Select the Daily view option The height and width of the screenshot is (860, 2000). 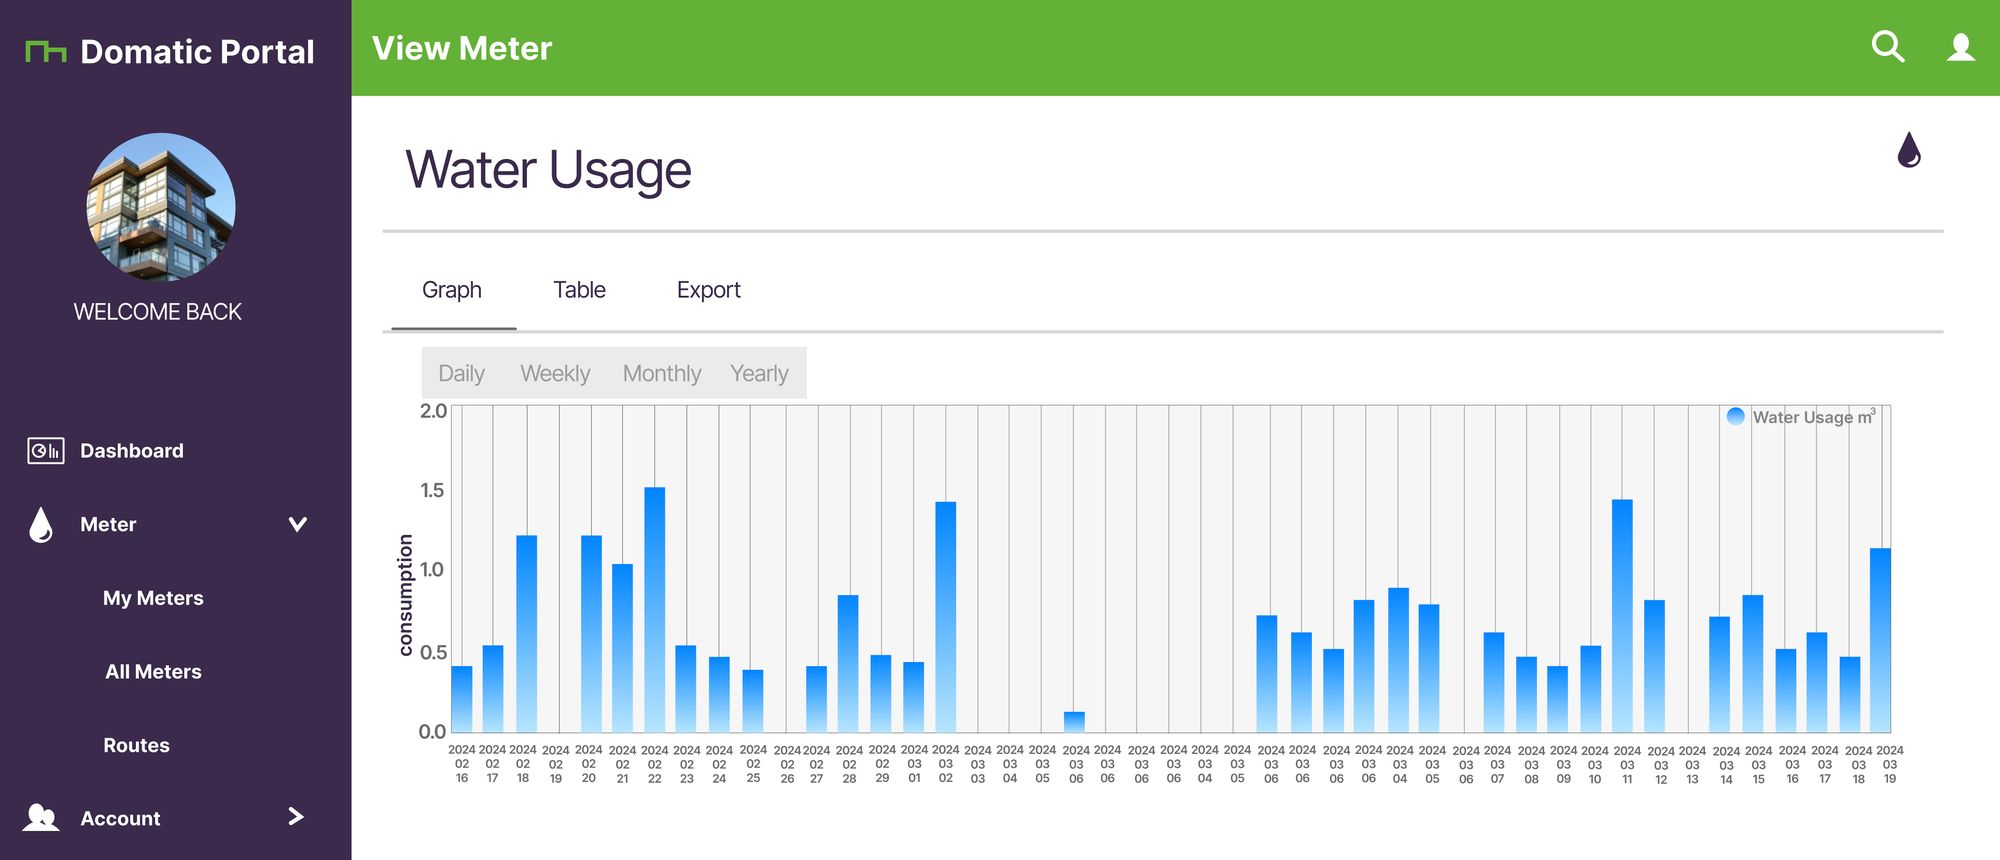[461, 373]
